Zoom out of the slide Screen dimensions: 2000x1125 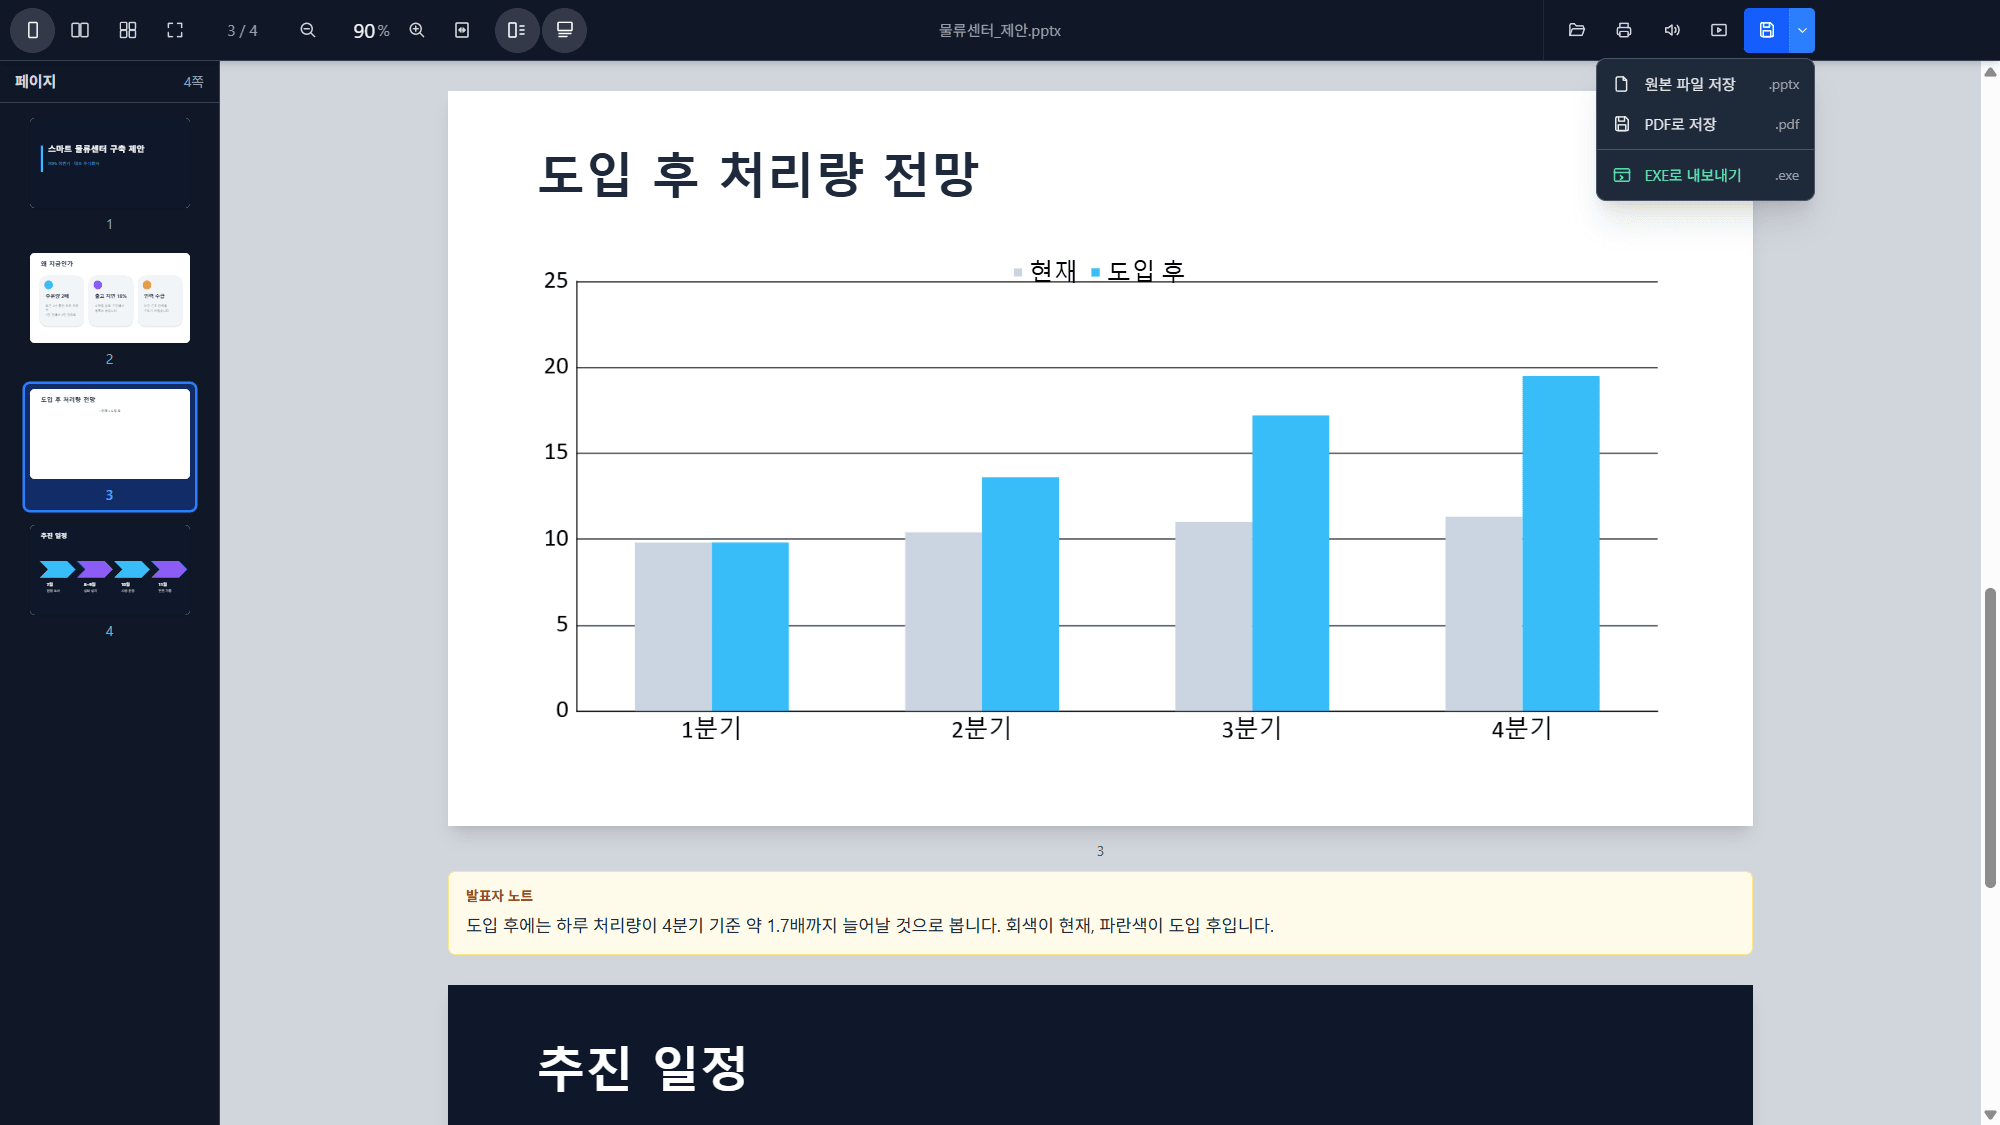pyautogui.click(x=308, y=30)
